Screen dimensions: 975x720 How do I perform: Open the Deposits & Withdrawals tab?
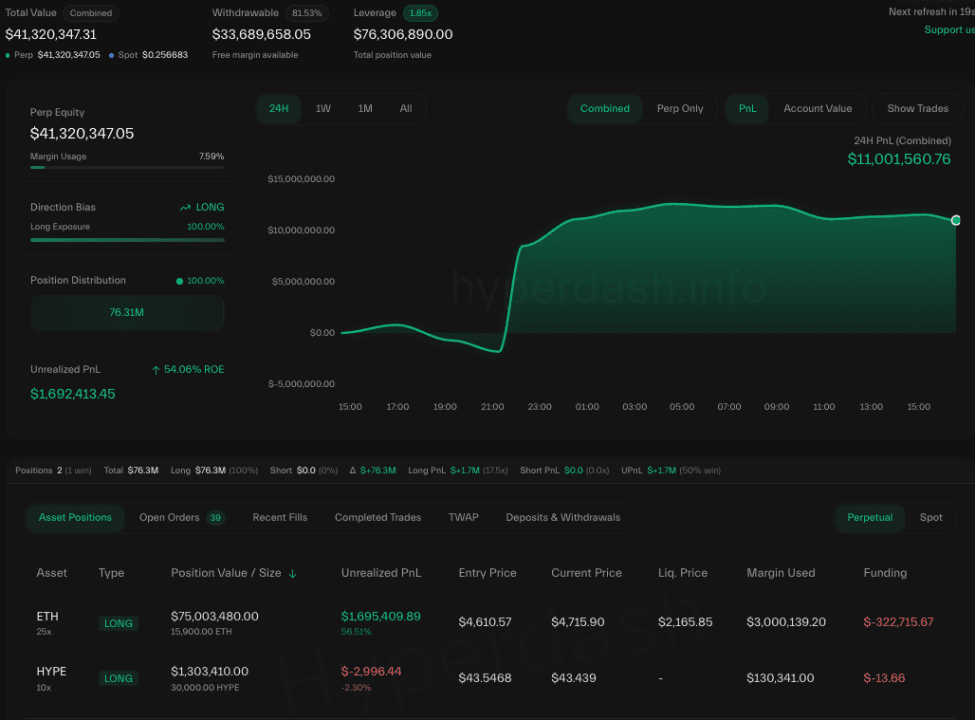[563, 518]
